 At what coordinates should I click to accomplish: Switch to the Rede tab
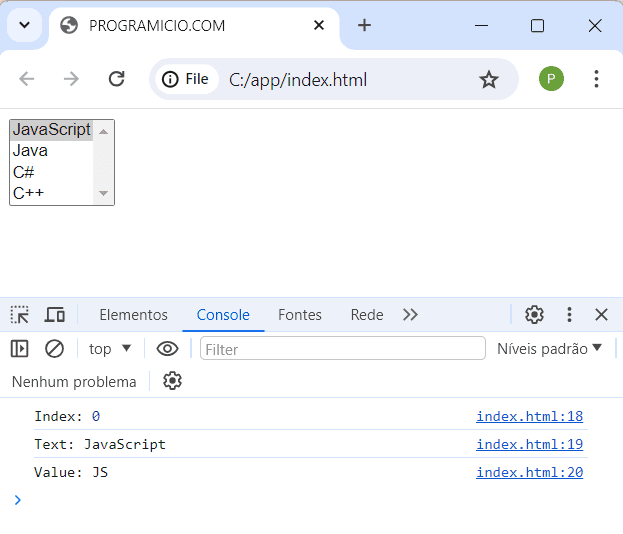pyautogui.click(x=367, y=315)
